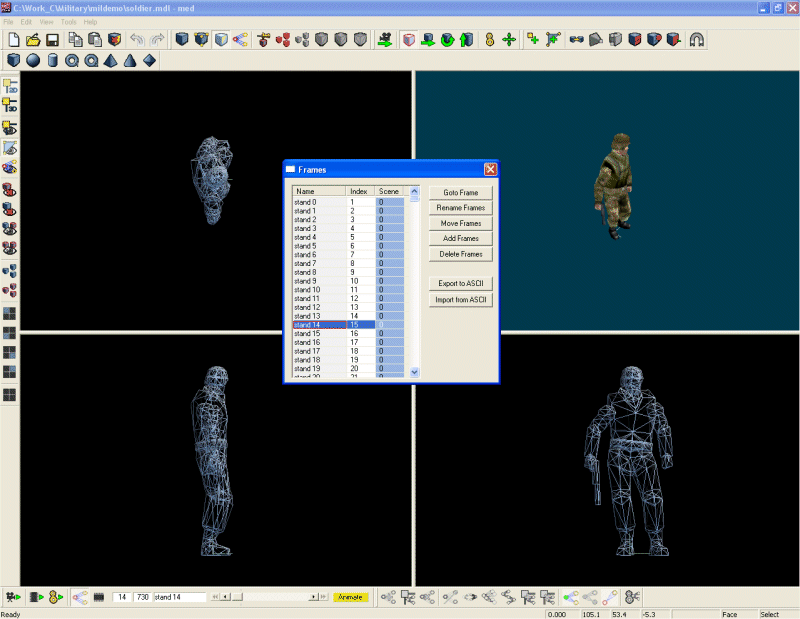Close the Frames dialog
Viewport: 800px width, 619px height.
click(x=490, y=169)
